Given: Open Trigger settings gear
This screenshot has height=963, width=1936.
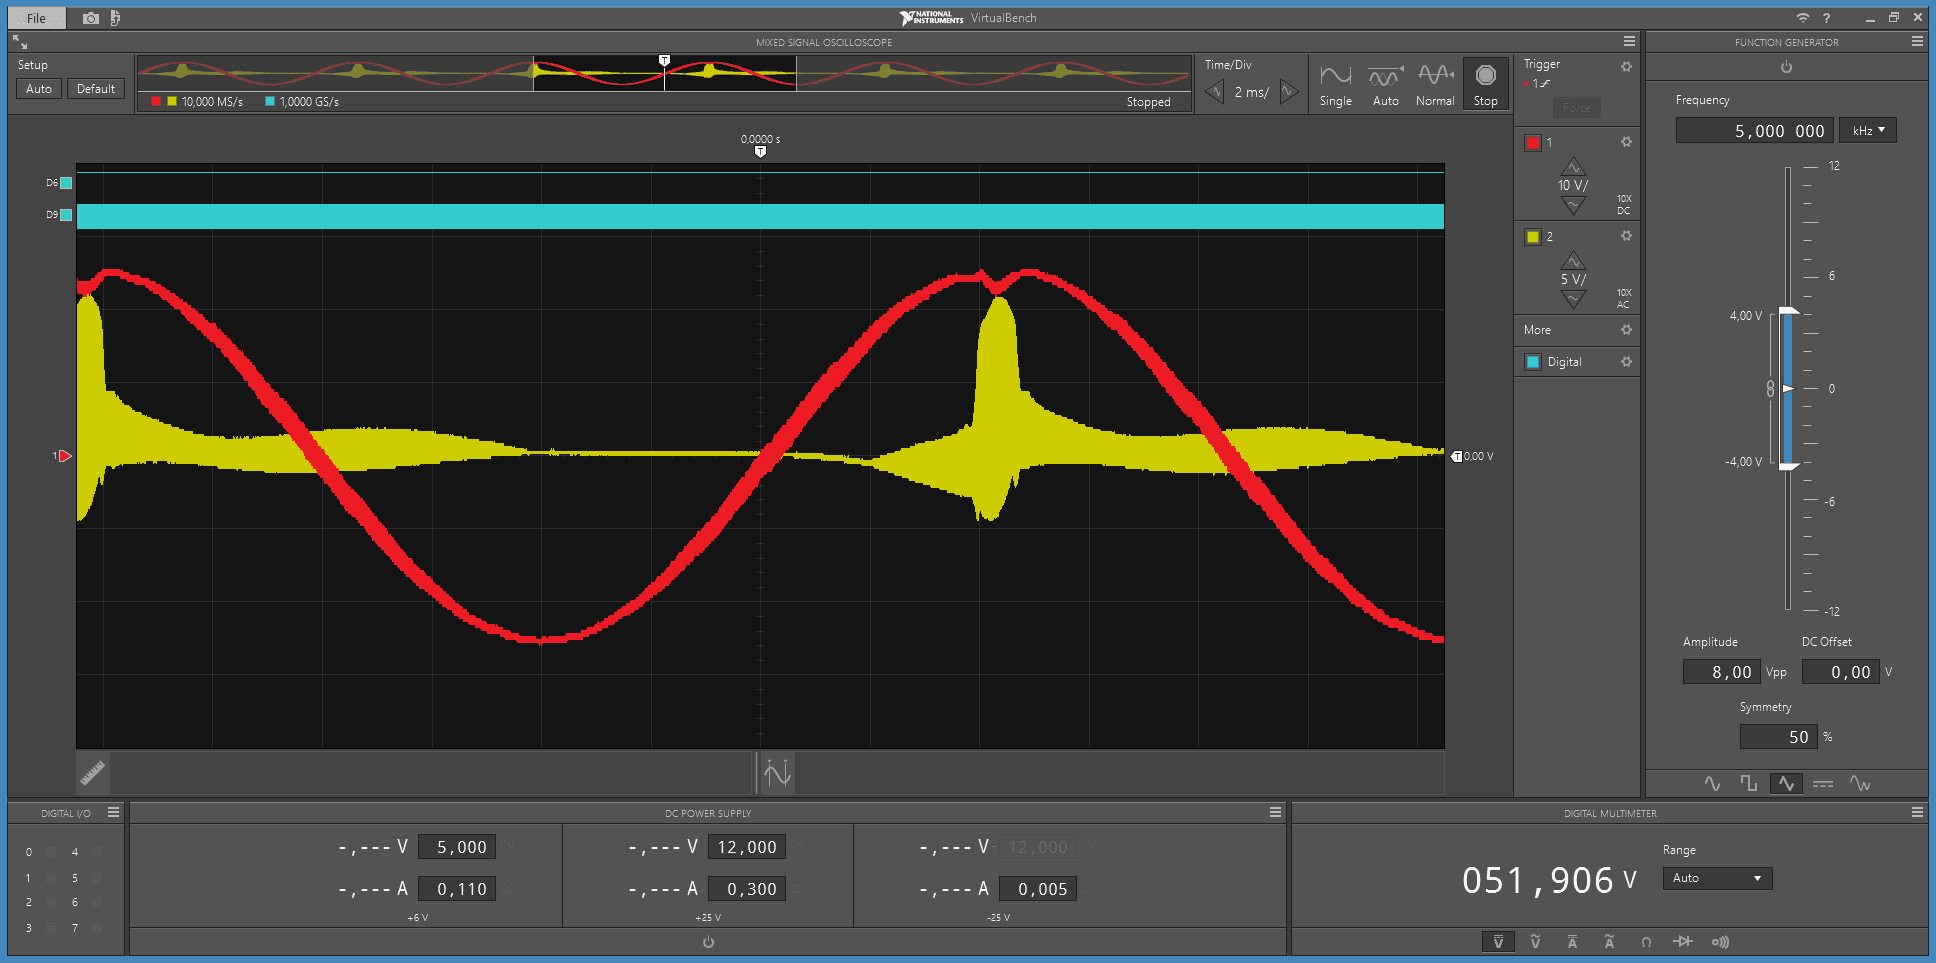Looking at the screenshot, I should 1626,66.
